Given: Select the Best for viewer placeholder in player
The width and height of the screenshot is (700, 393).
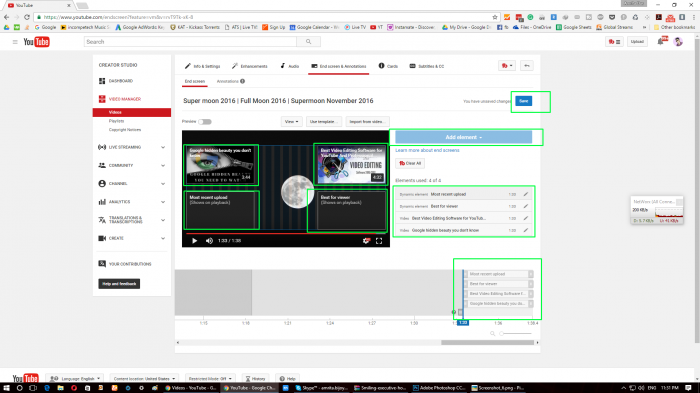Looking at the screenshot, I should point(351,210).
